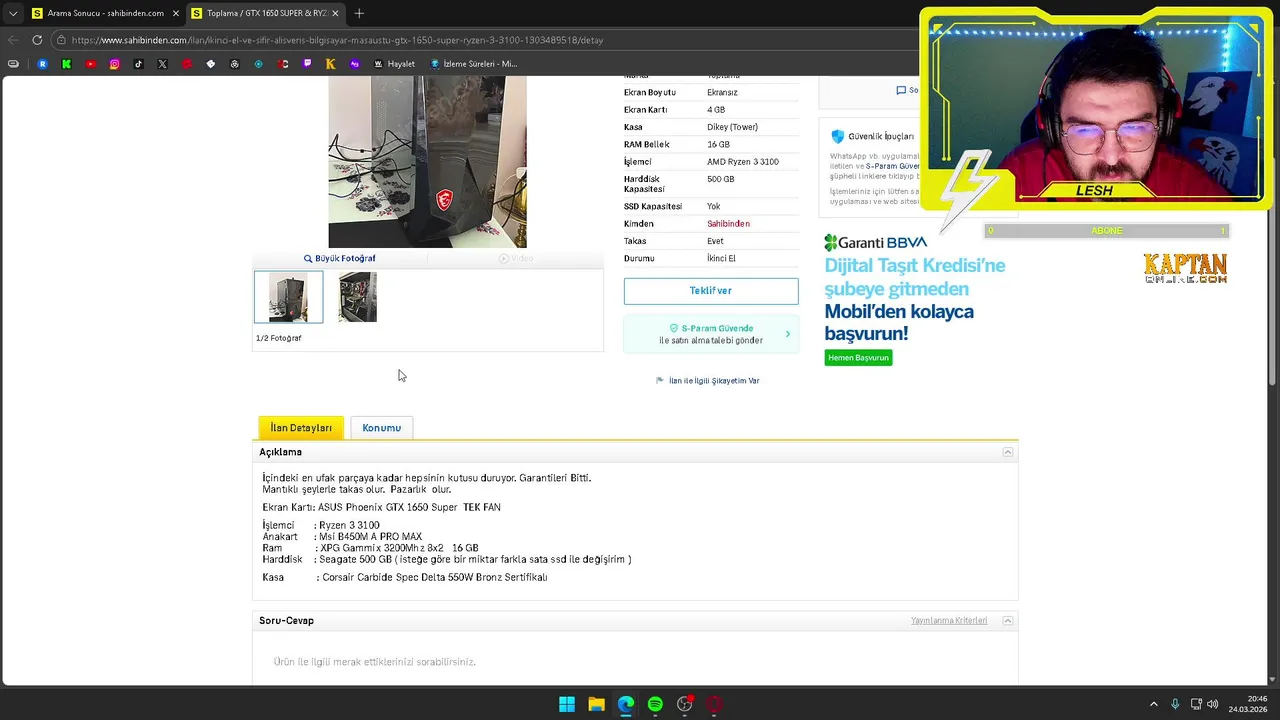Select the first listing photo thumbnail
The height and width of the screenshot is (720, 1280).
(x=288, y=297)
